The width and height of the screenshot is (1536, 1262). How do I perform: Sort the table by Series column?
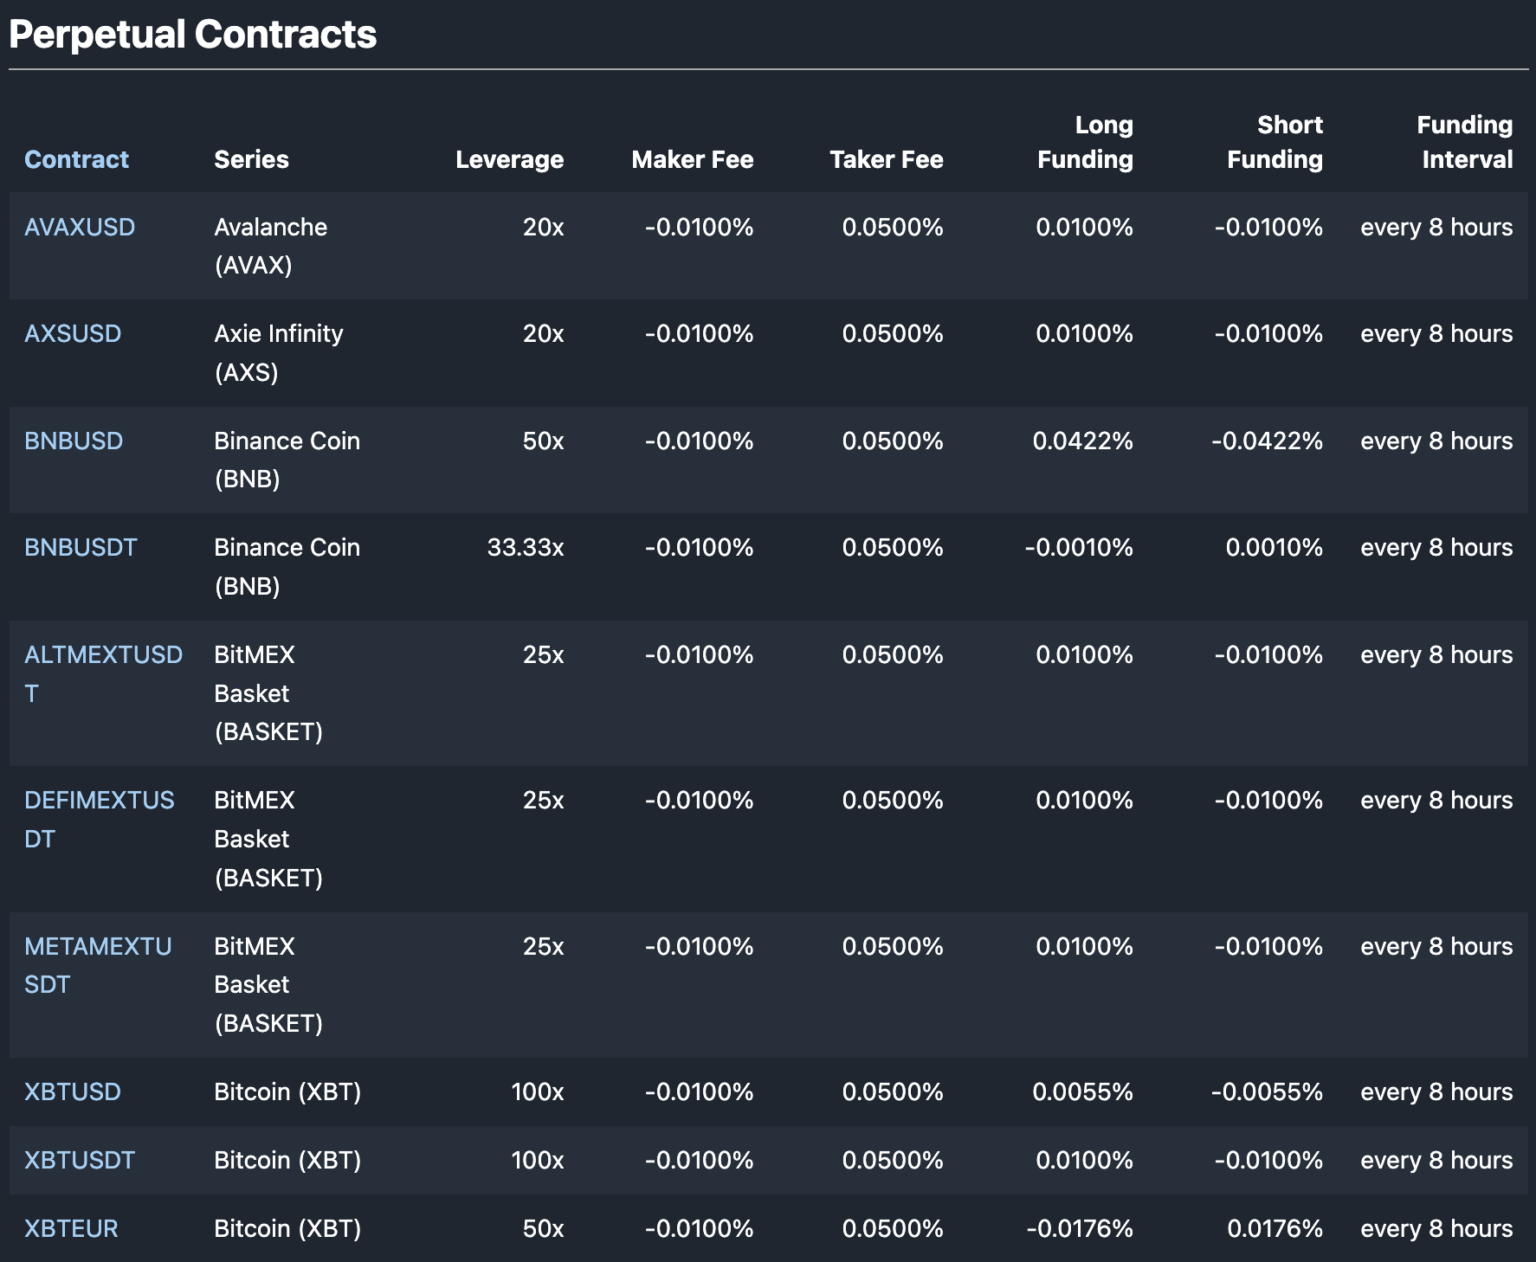coord(251,158)
